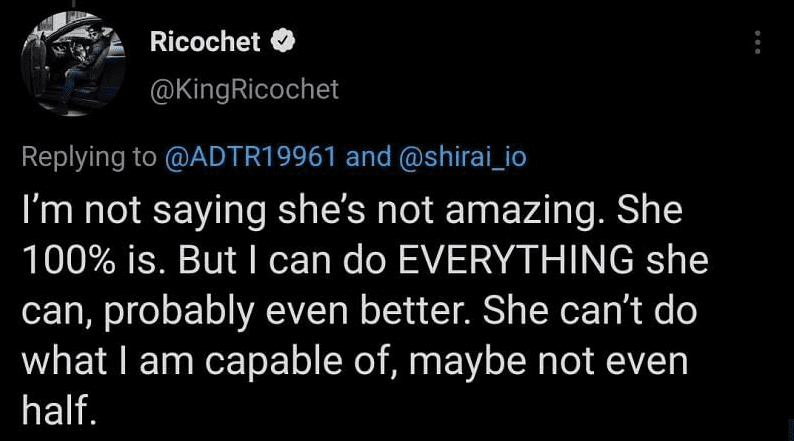Click the tweet's first line starting 'I'm not saying'
Image resolution: width=794 pixels, height=441 pixels.
pyautogui.click(x=352, y=211)
